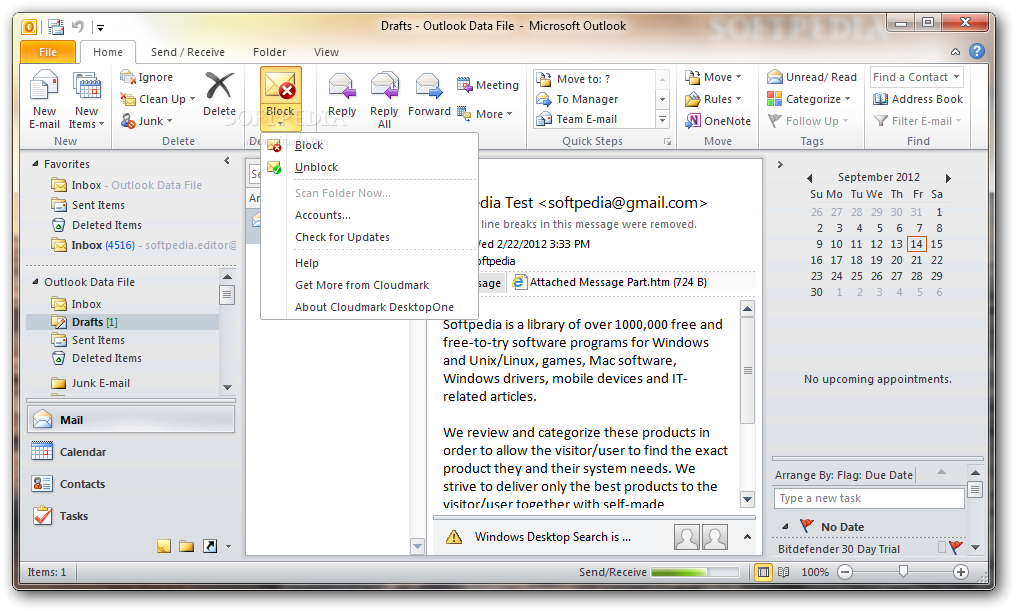Open the New Items button
Viewport: 1016px width, 611px height.
[86, 99]
